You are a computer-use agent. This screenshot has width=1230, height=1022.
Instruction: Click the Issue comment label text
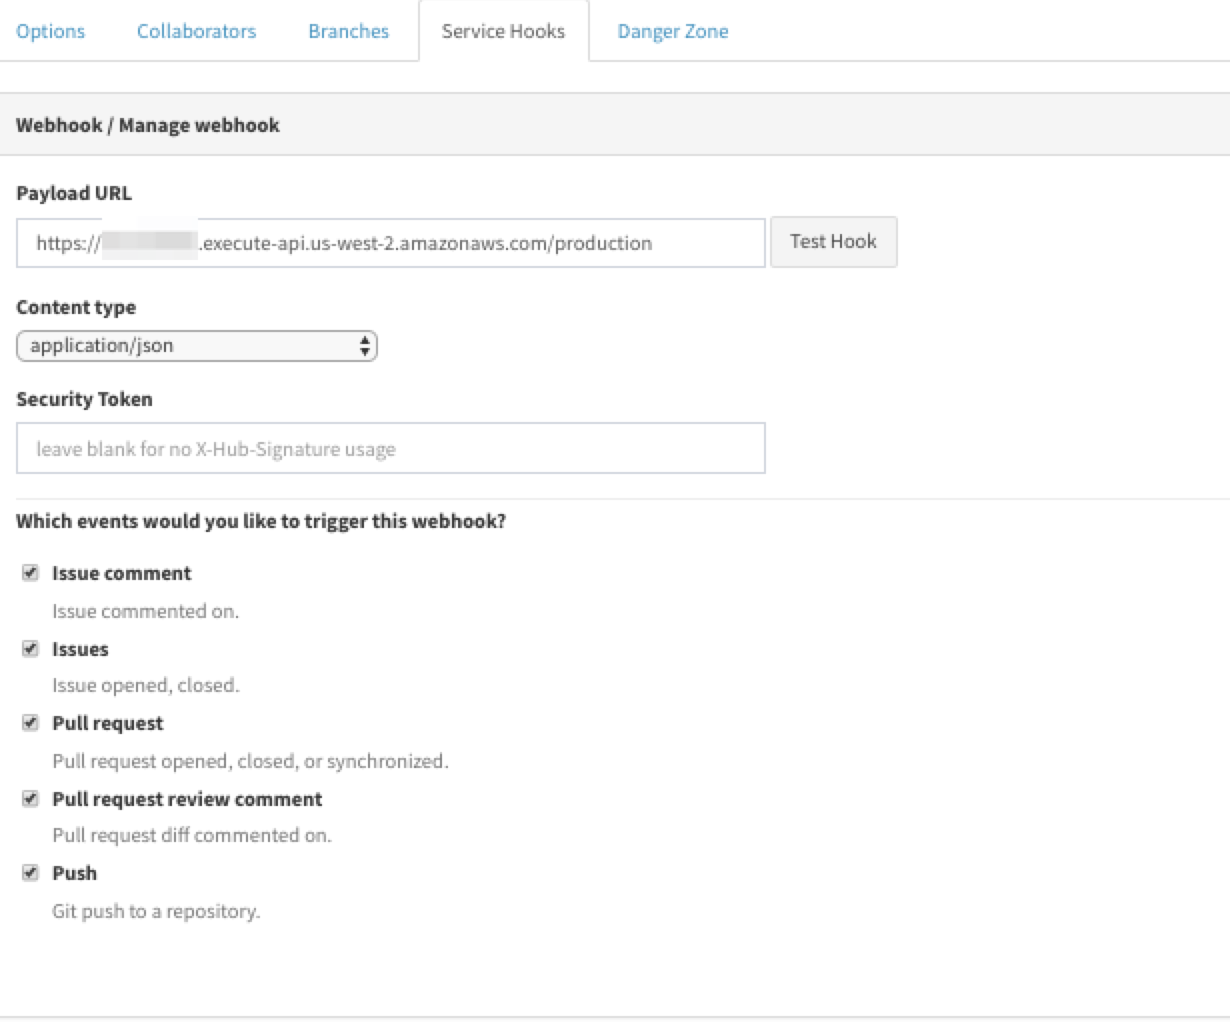click(x=123, y=572)
